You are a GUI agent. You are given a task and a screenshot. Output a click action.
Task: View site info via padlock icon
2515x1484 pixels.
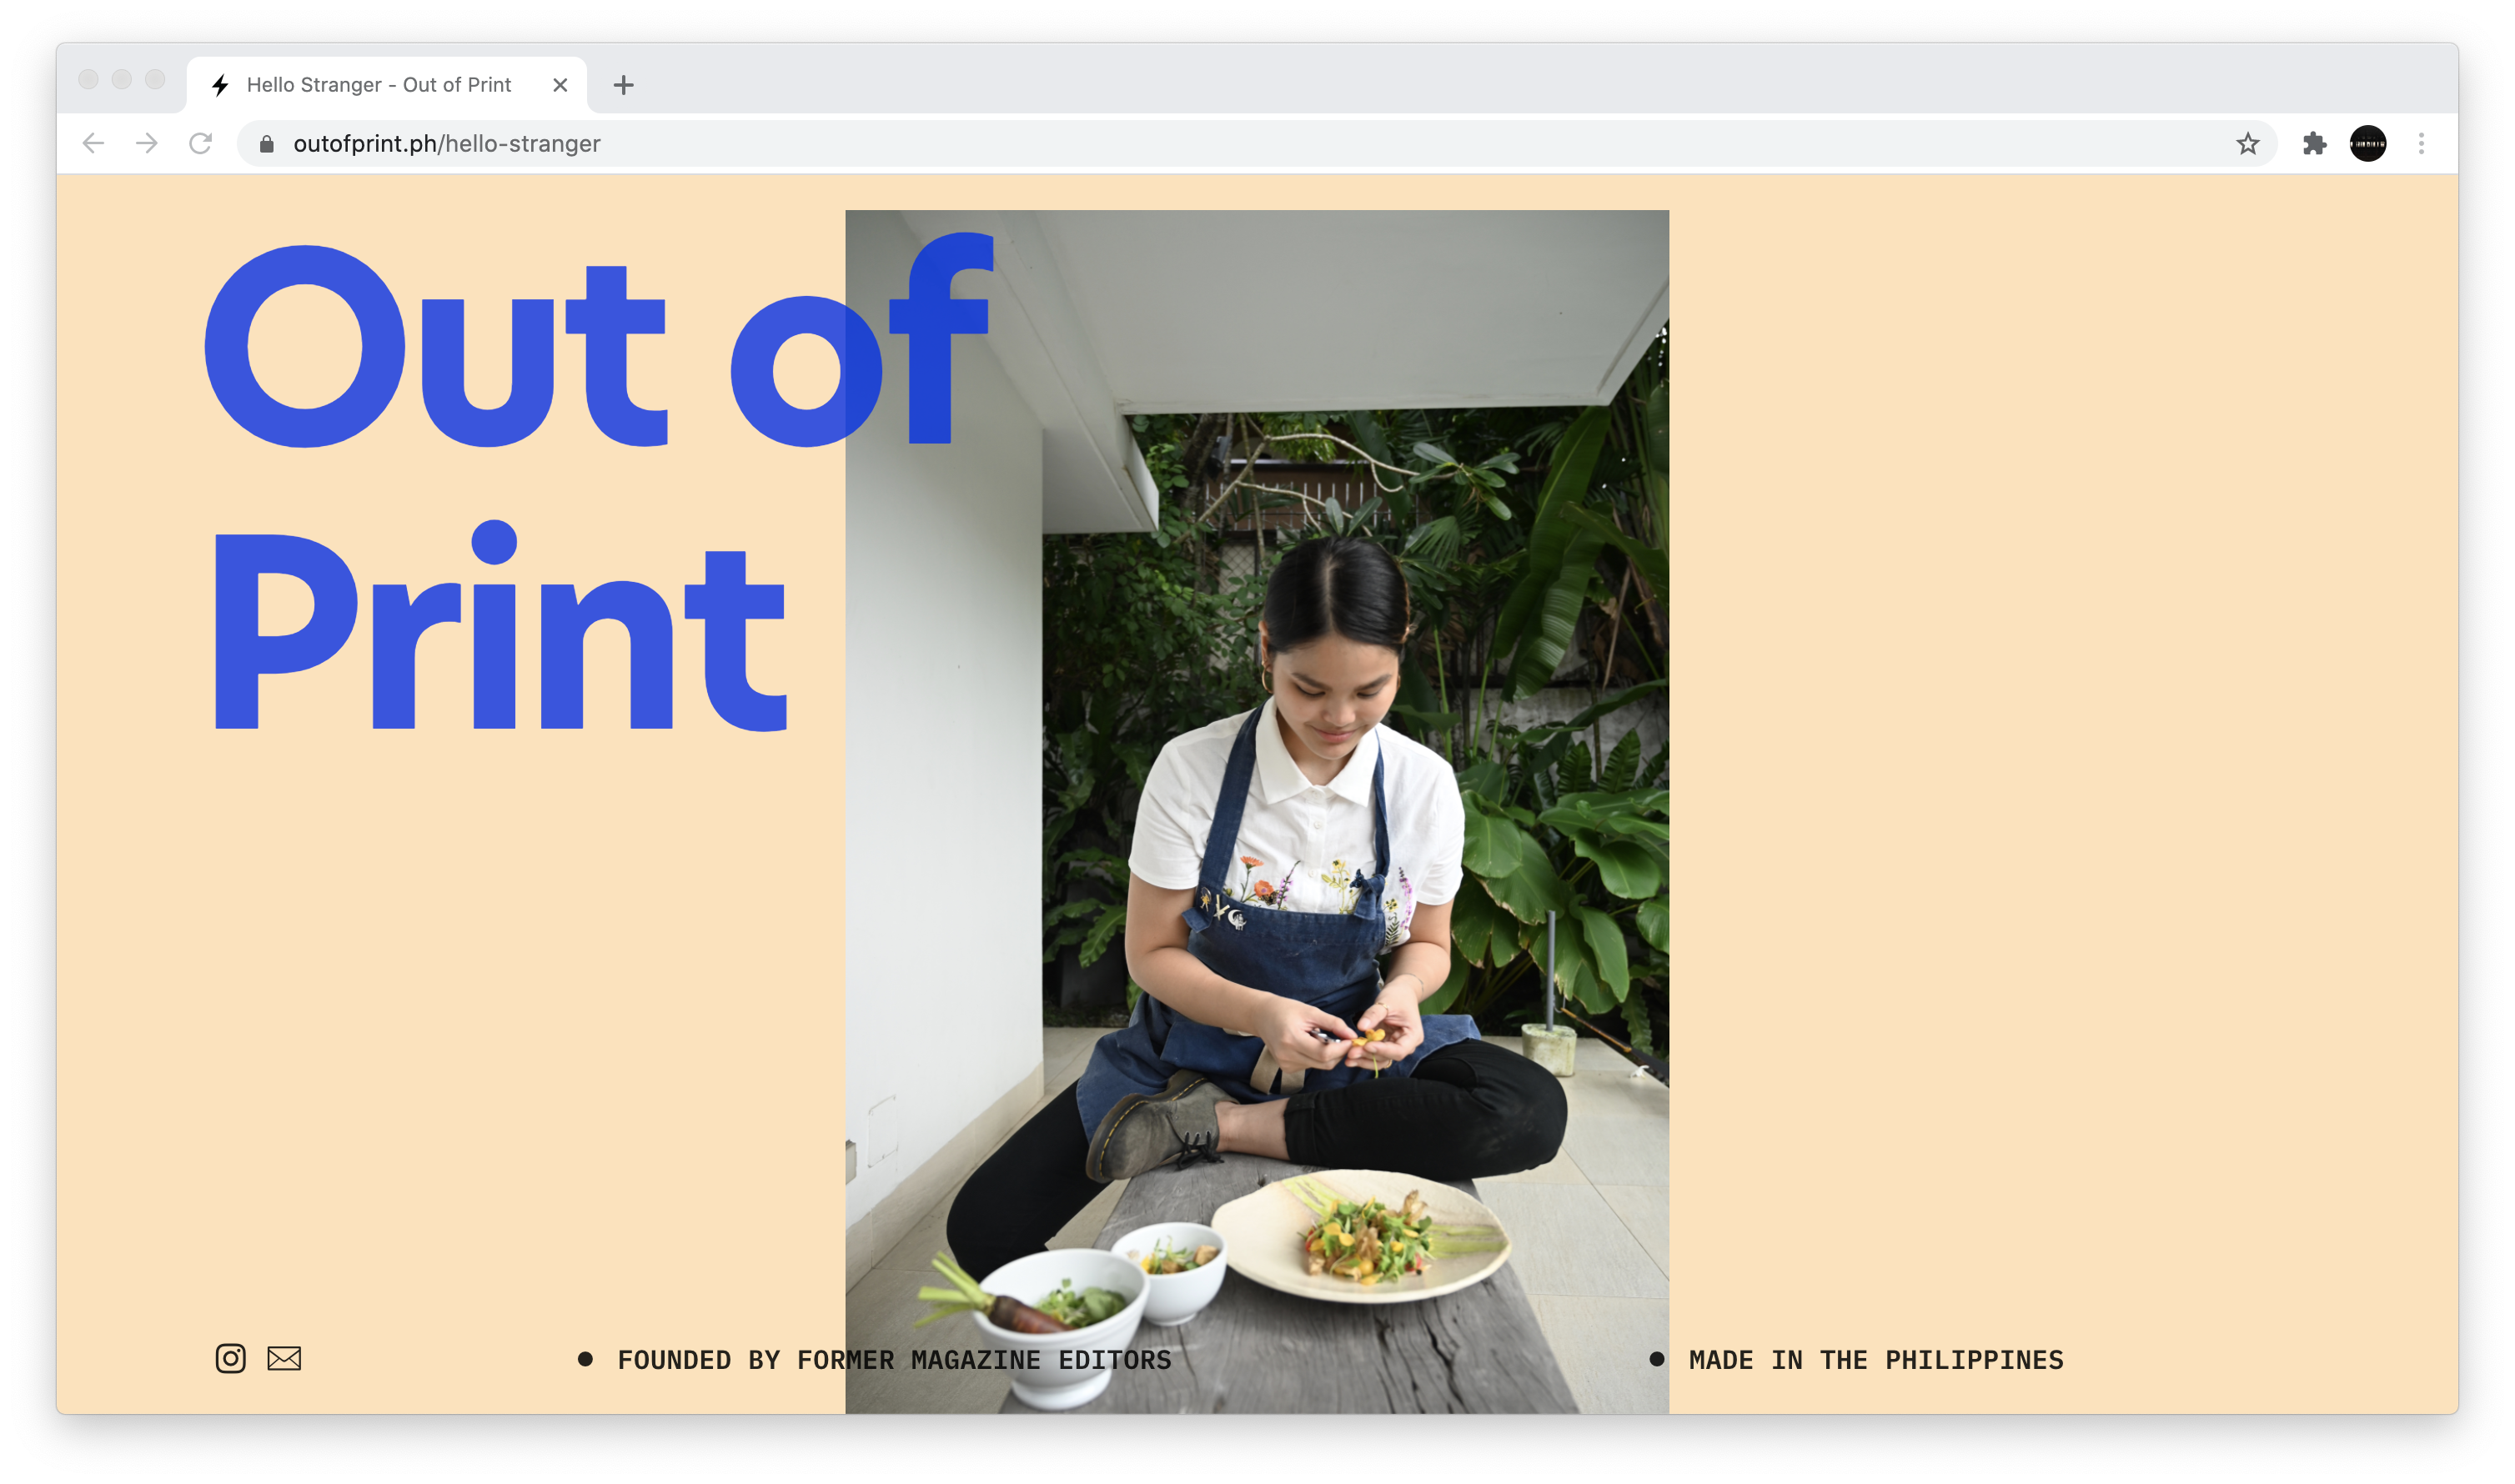click(266, 144)
